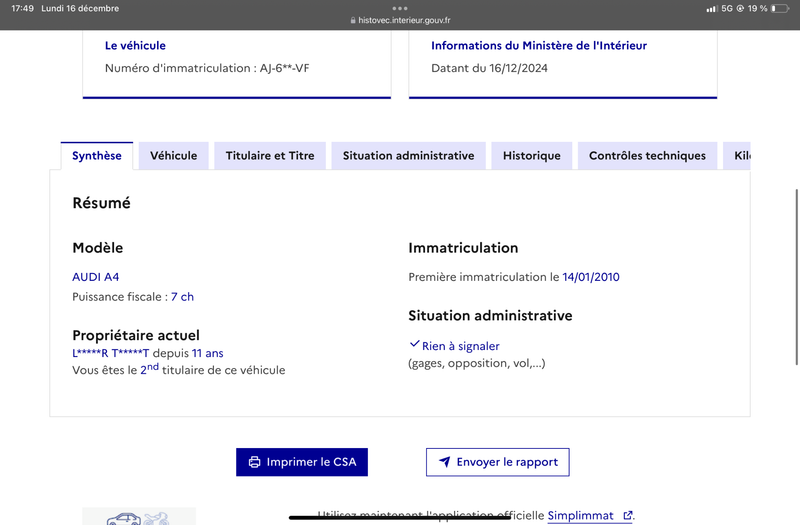Click the car and motorcycle illustration
The image size is (800, 525).
click(x=139, y=516)
